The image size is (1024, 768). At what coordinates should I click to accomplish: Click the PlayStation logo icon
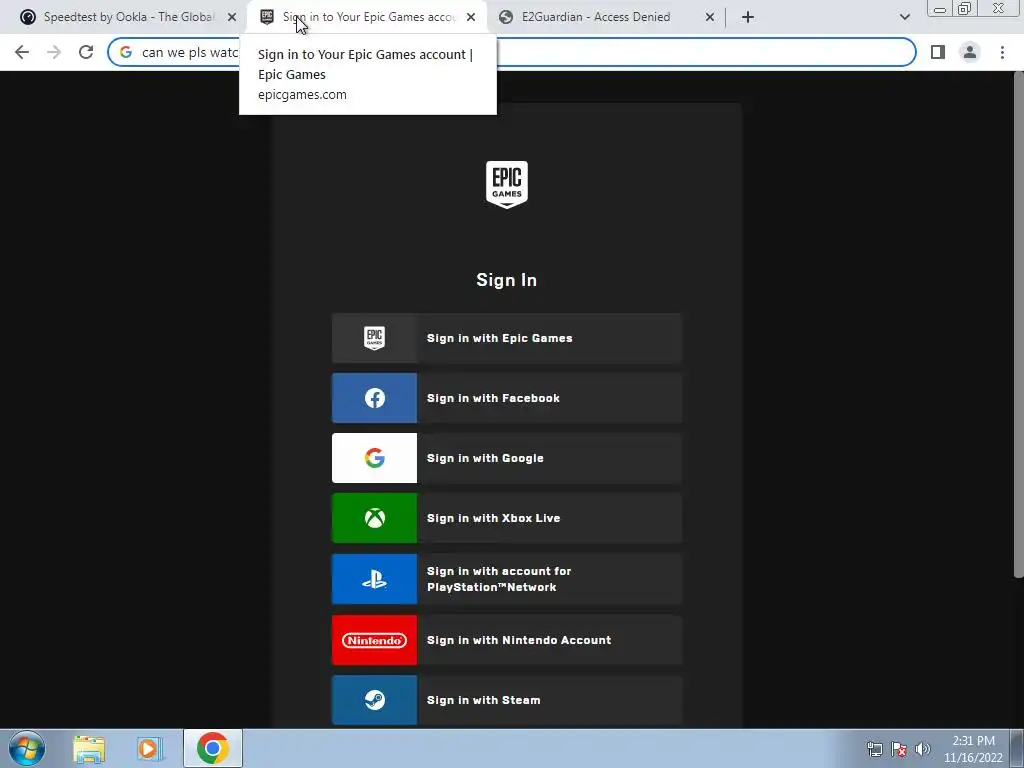pyautogui.click(x=374, y=579)
